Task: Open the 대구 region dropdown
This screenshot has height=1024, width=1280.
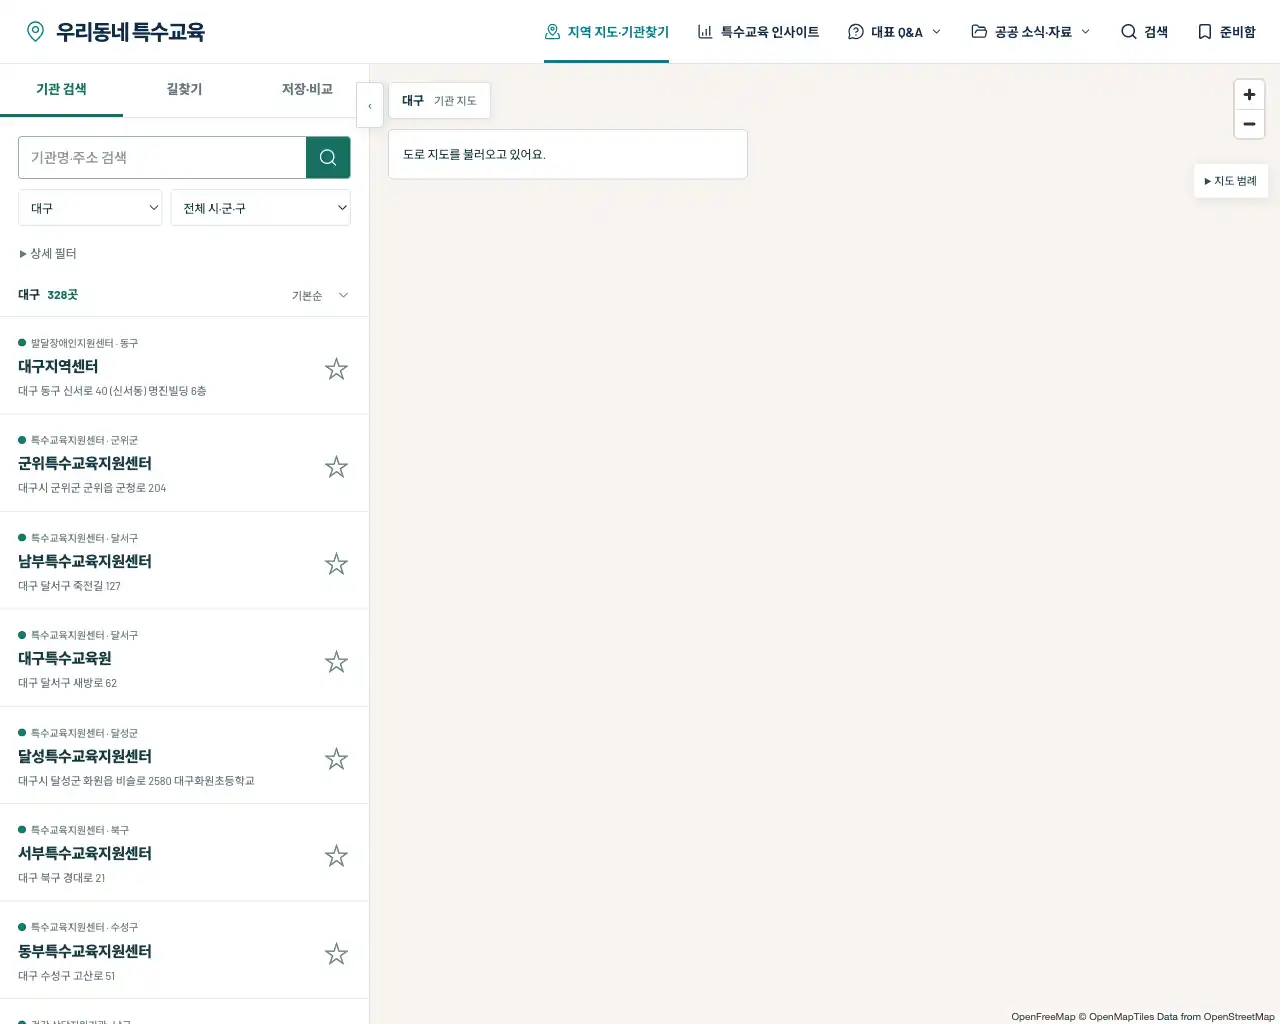Action: click(90, 208)
